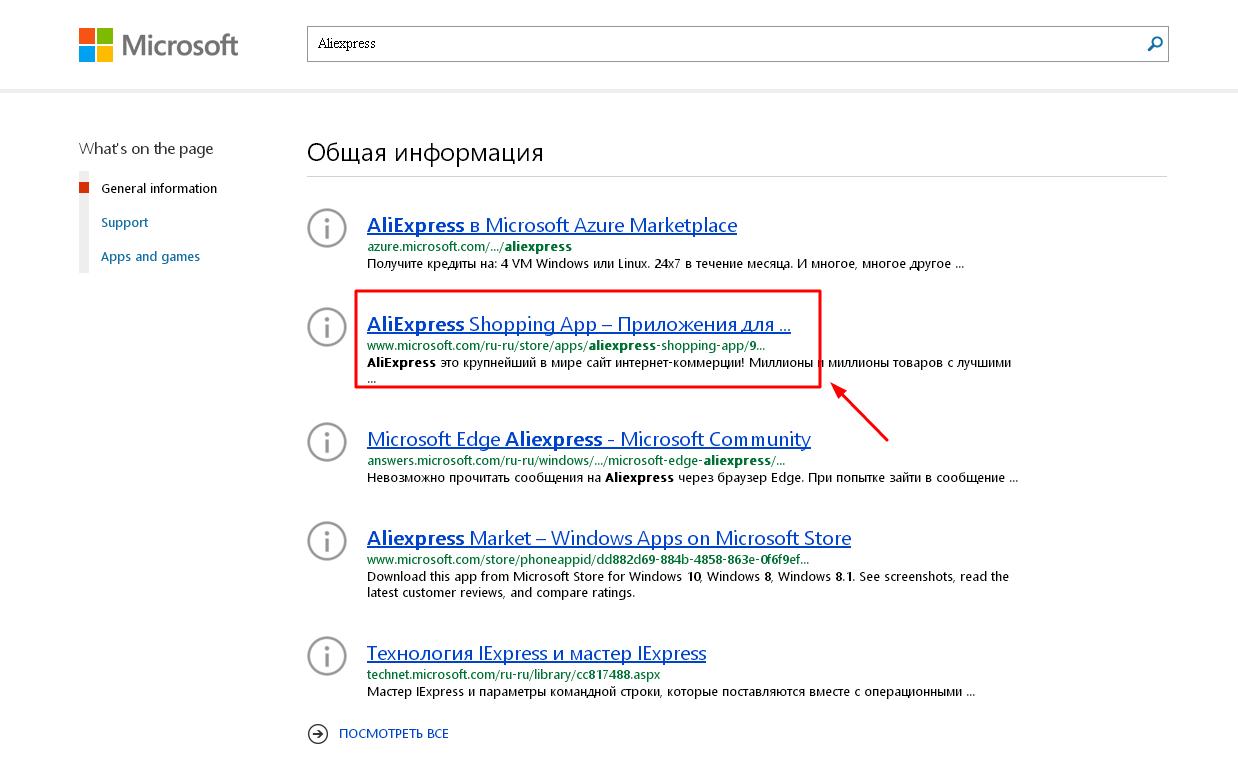
Task: Select General information in page navigation
Action: tap(159, 188)
